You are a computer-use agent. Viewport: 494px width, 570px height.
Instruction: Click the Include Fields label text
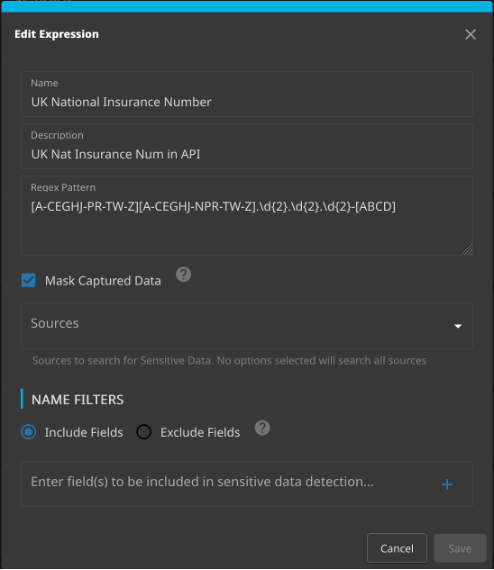[84, 433]
